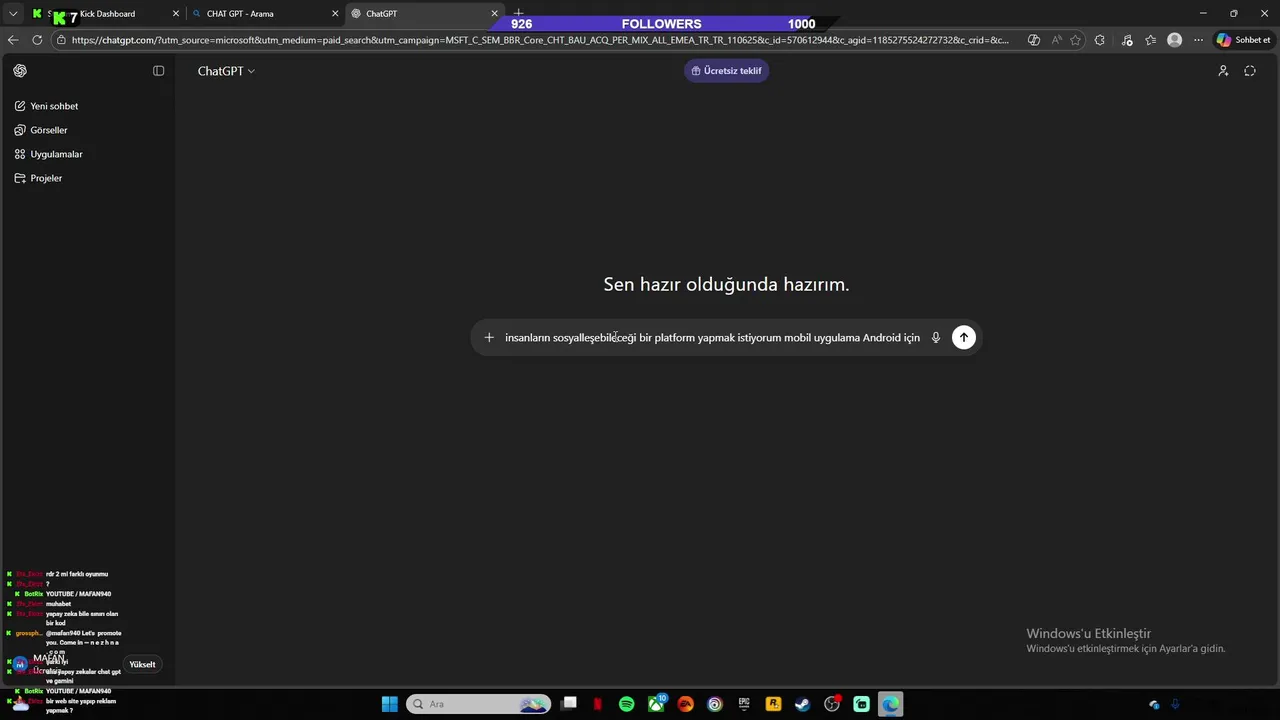
Task: Reload the page with refresh icon
Action: coord(37,40)
